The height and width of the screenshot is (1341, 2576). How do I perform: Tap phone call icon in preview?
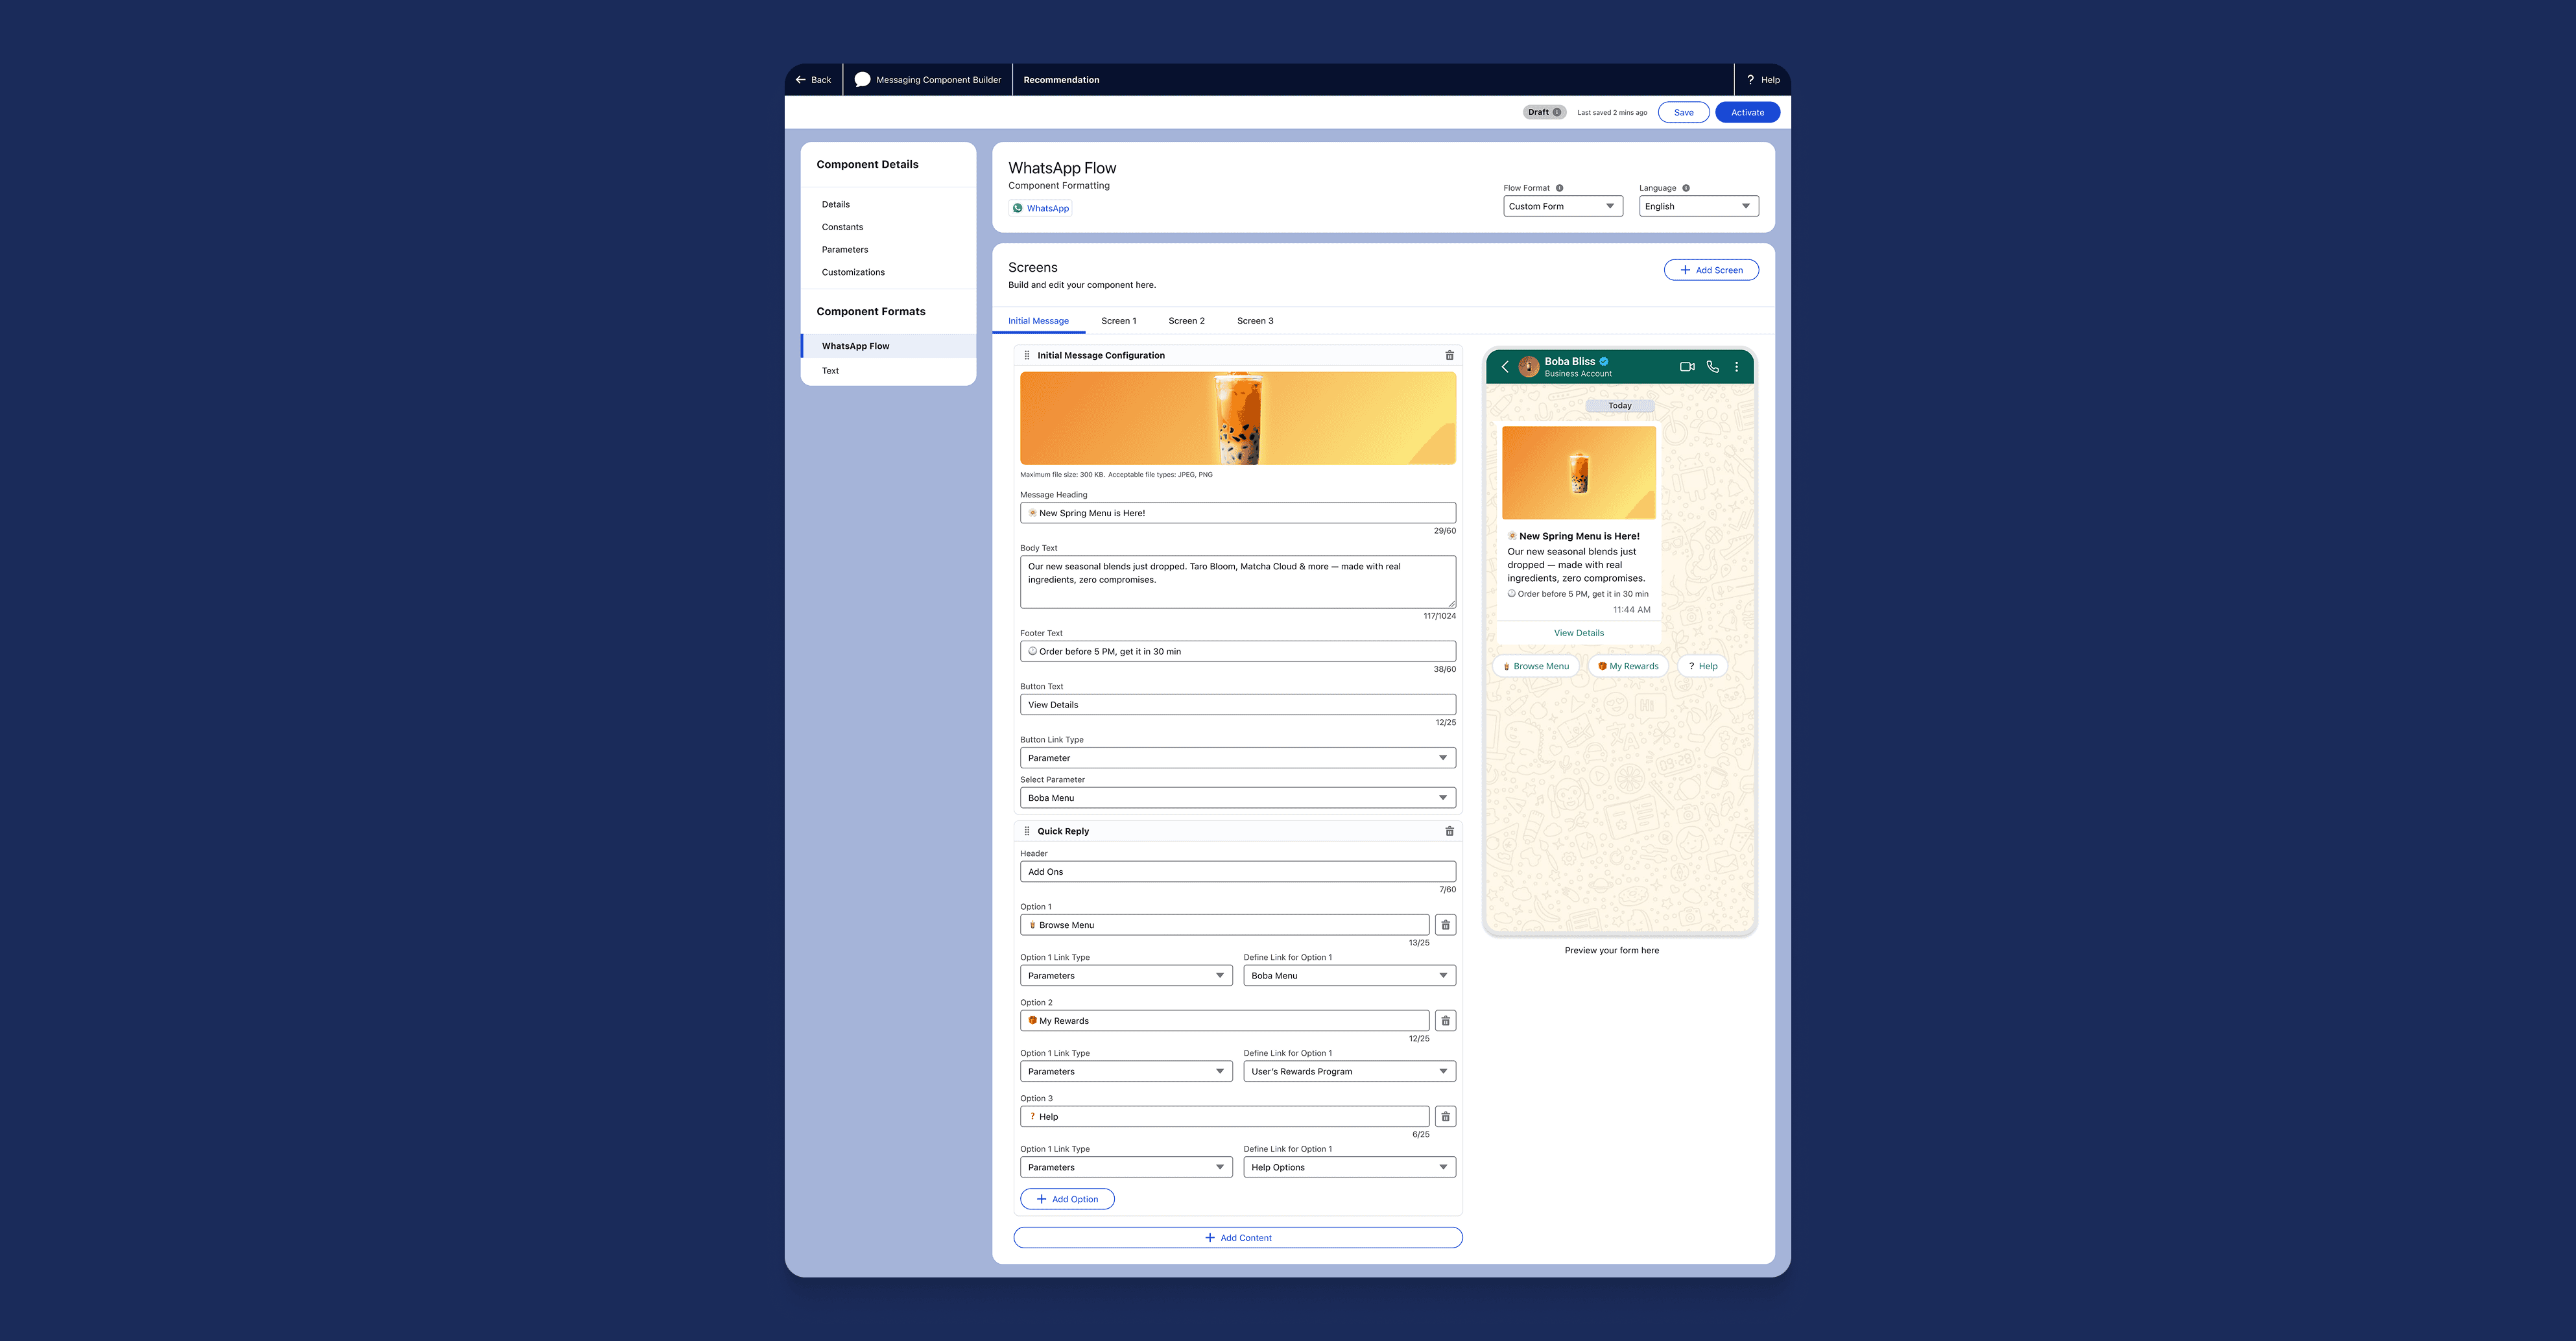pyautogui.click(x=1713, y=367)
